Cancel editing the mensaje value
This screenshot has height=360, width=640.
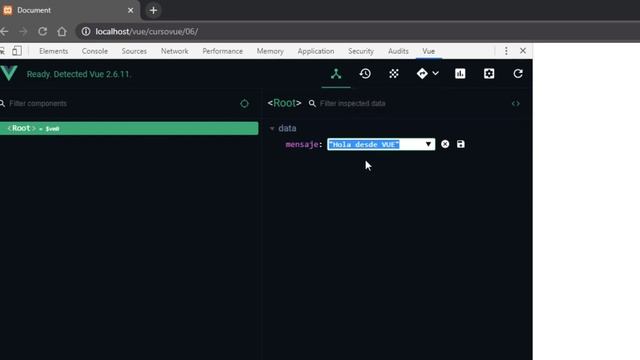click(445, 144)
